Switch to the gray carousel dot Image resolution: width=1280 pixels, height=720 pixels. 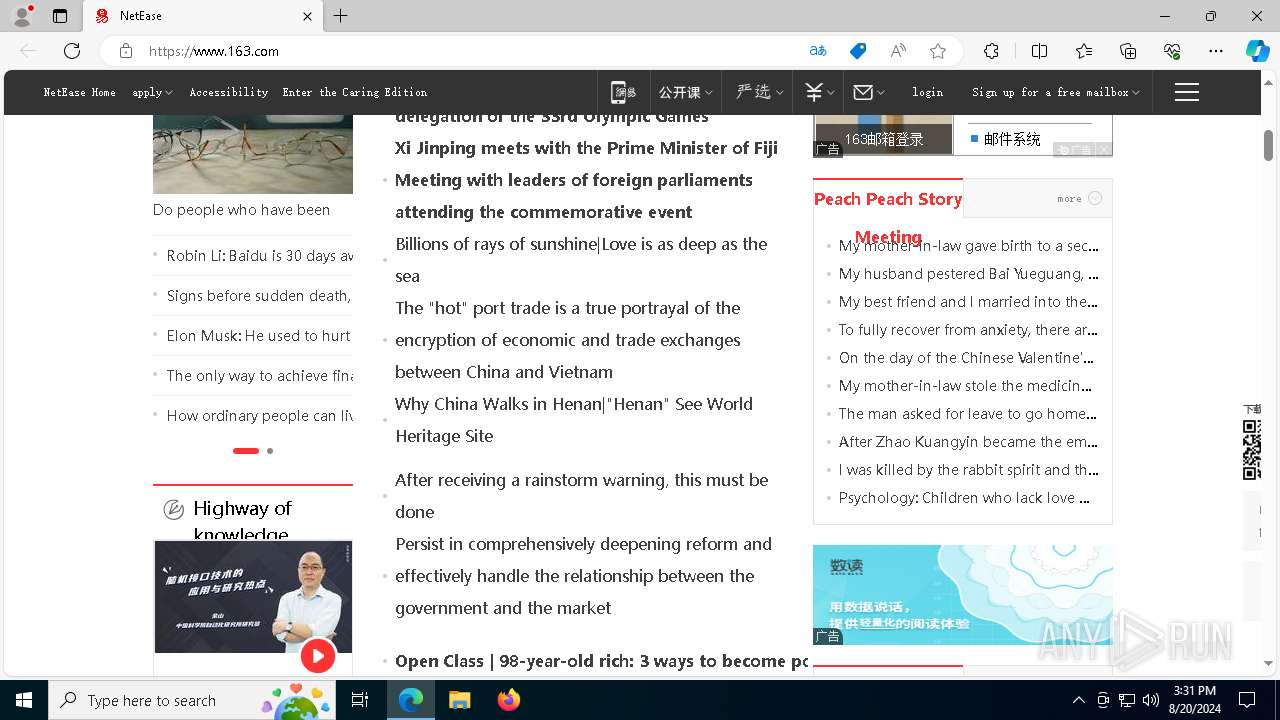point(270,451)
